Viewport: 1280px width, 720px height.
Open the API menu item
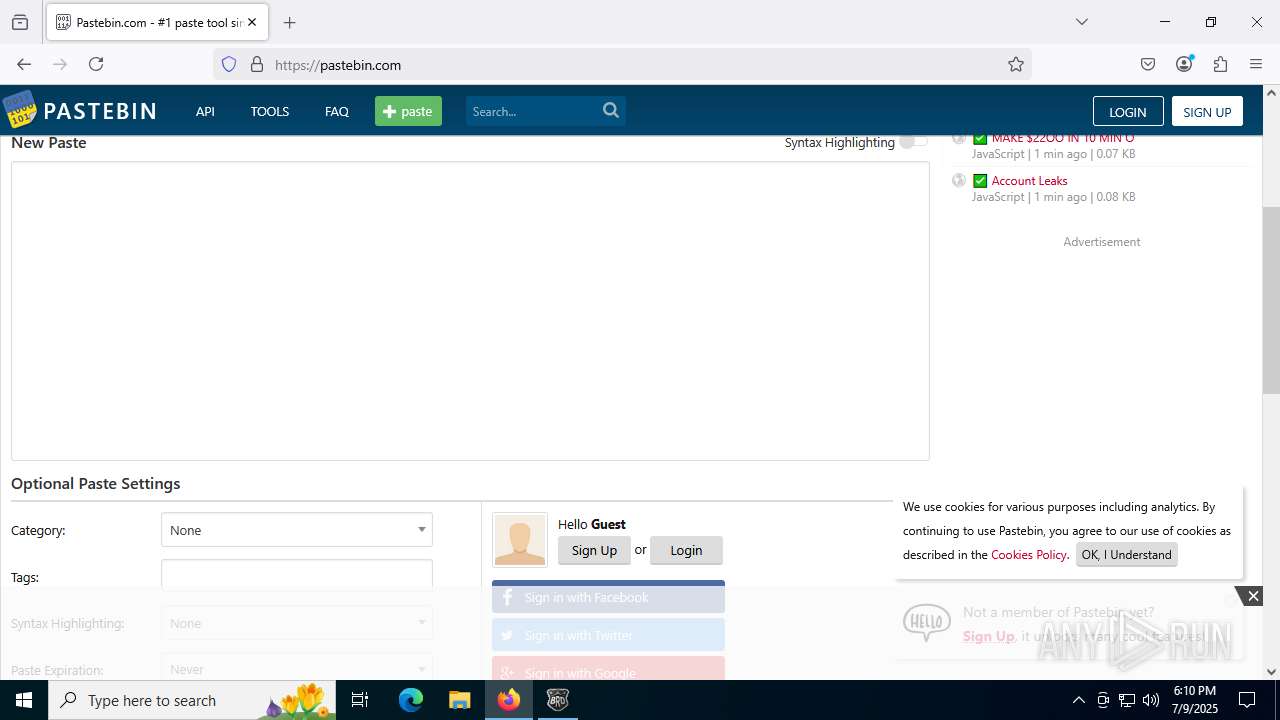(x=205, y=111)
